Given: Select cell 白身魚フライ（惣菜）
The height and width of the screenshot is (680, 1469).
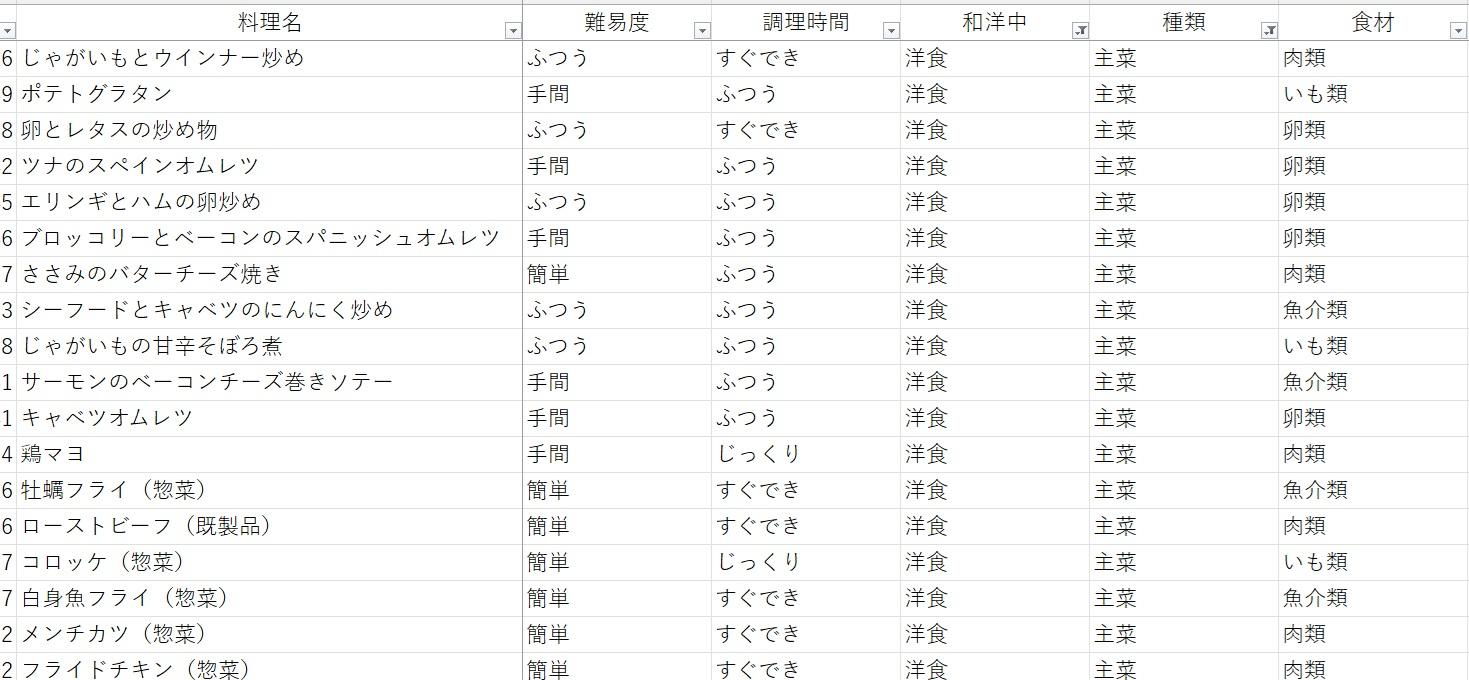Looking at the screenshot, I should point(270,598).
